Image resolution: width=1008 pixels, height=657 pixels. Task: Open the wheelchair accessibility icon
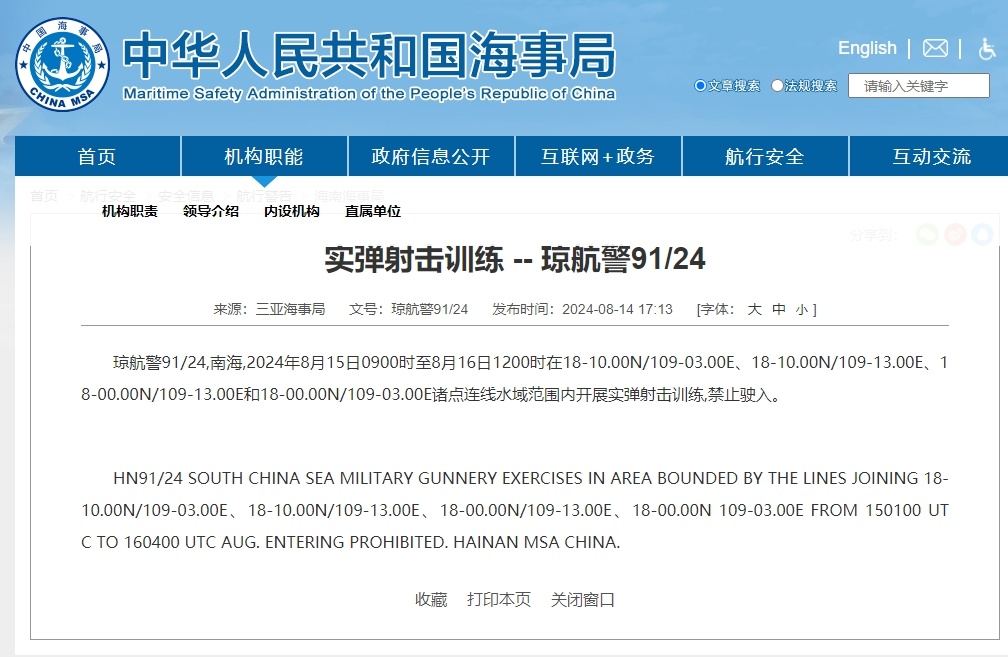click(x=987, y=49)
